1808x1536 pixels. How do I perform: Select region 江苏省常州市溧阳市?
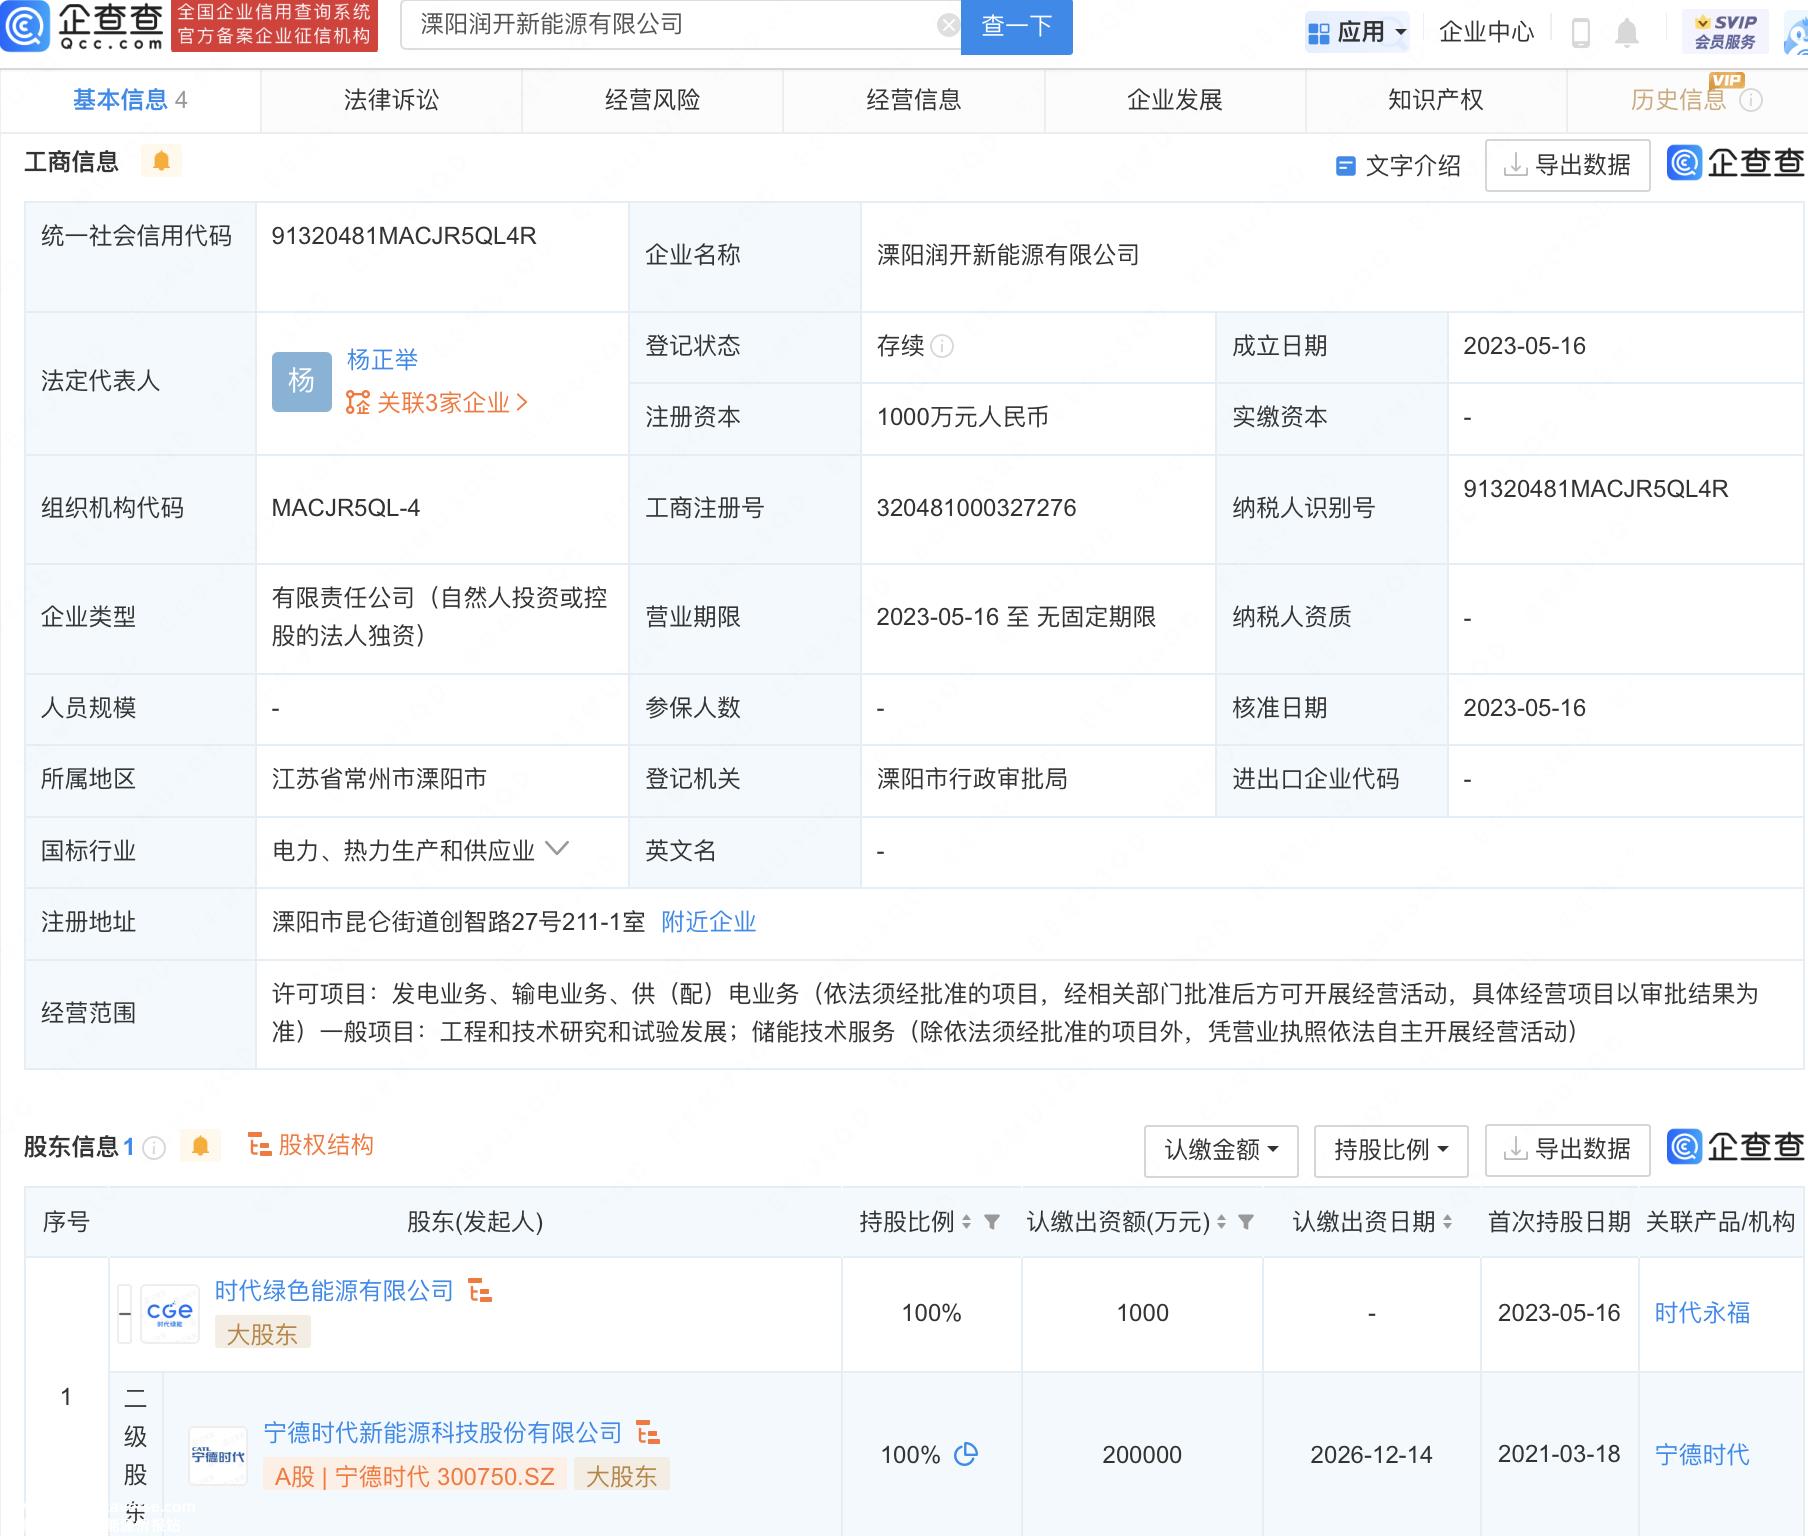(x=379, y=779)
